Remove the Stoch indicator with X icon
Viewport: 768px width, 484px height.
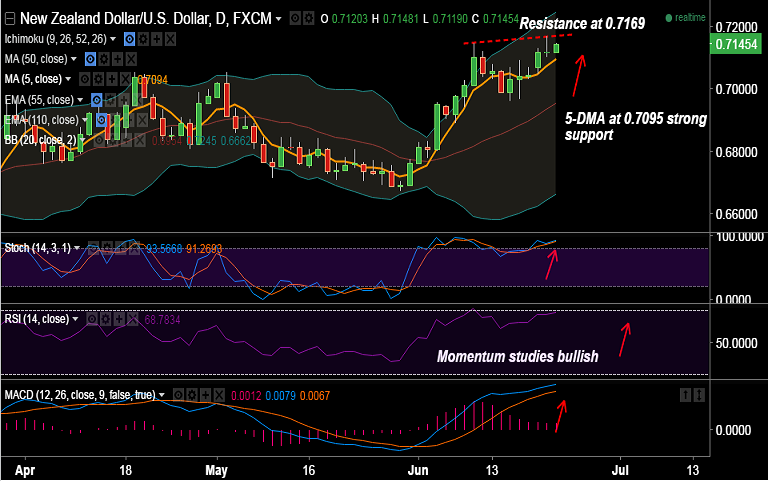click(x=134, y=248)
